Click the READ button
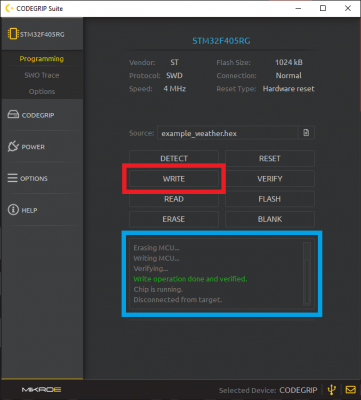 pyautogui.click(x=174, y=199)
